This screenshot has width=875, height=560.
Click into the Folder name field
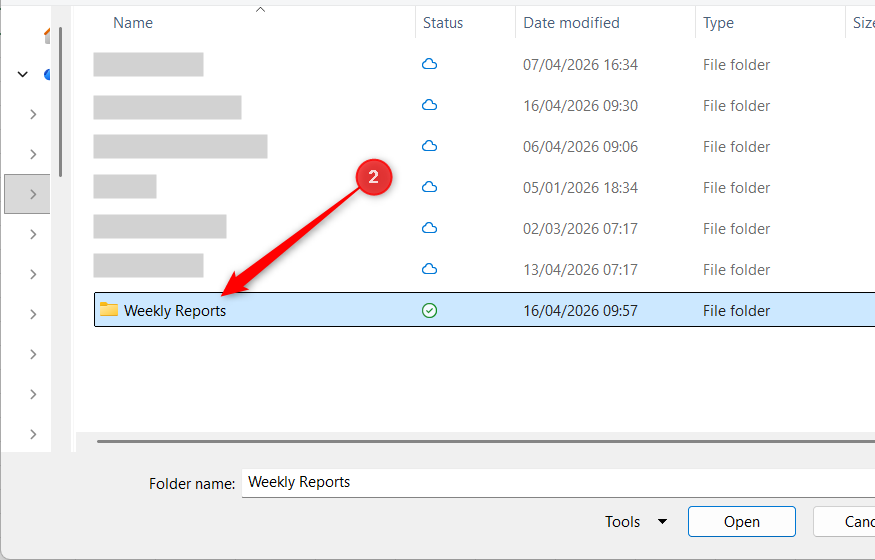(558, 482)
